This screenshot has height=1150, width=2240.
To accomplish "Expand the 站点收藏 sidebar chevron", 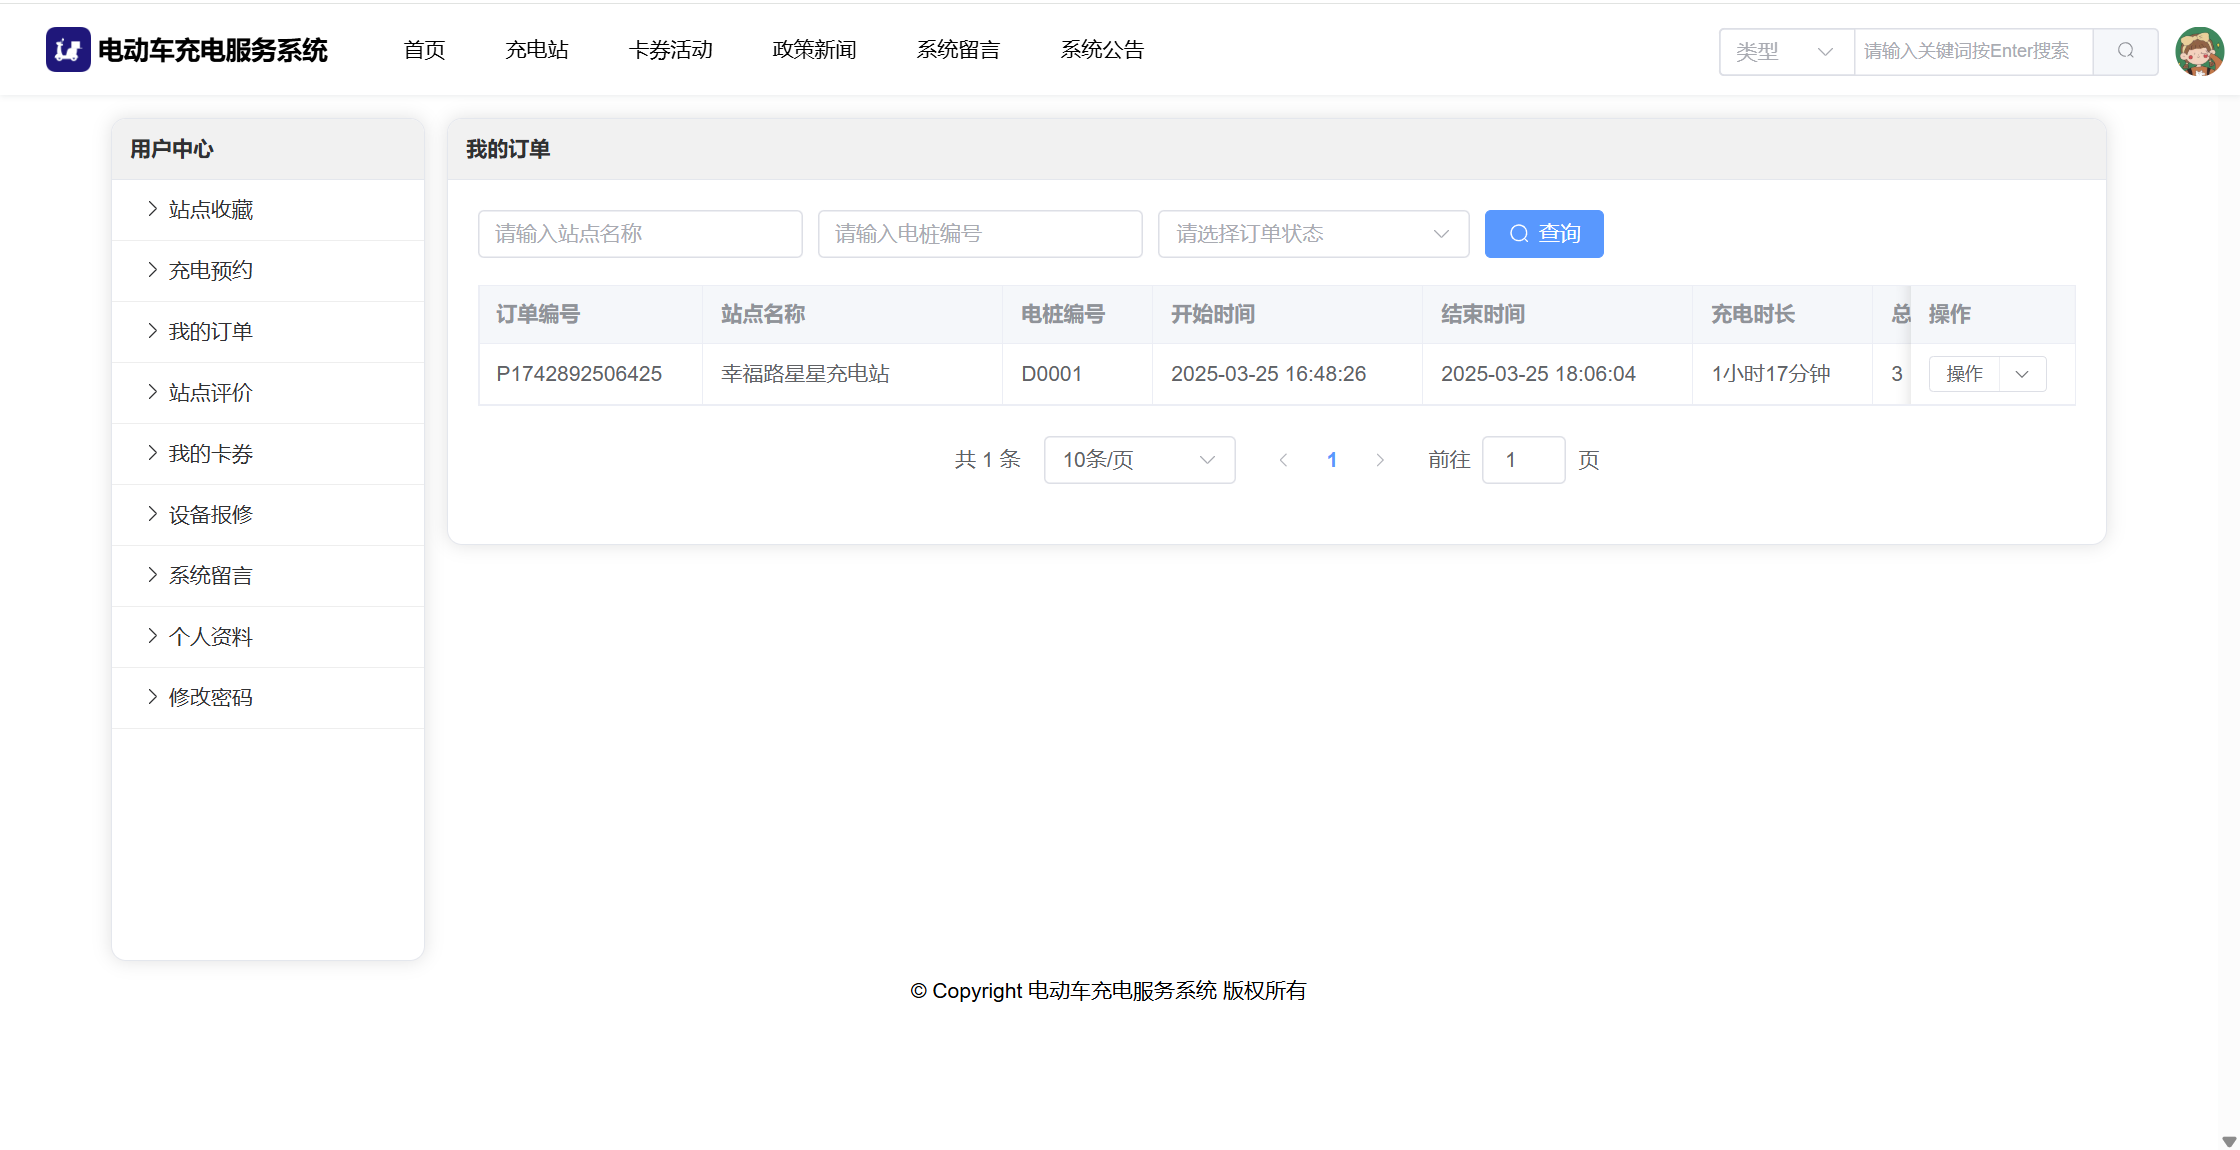I will (152, 209).
